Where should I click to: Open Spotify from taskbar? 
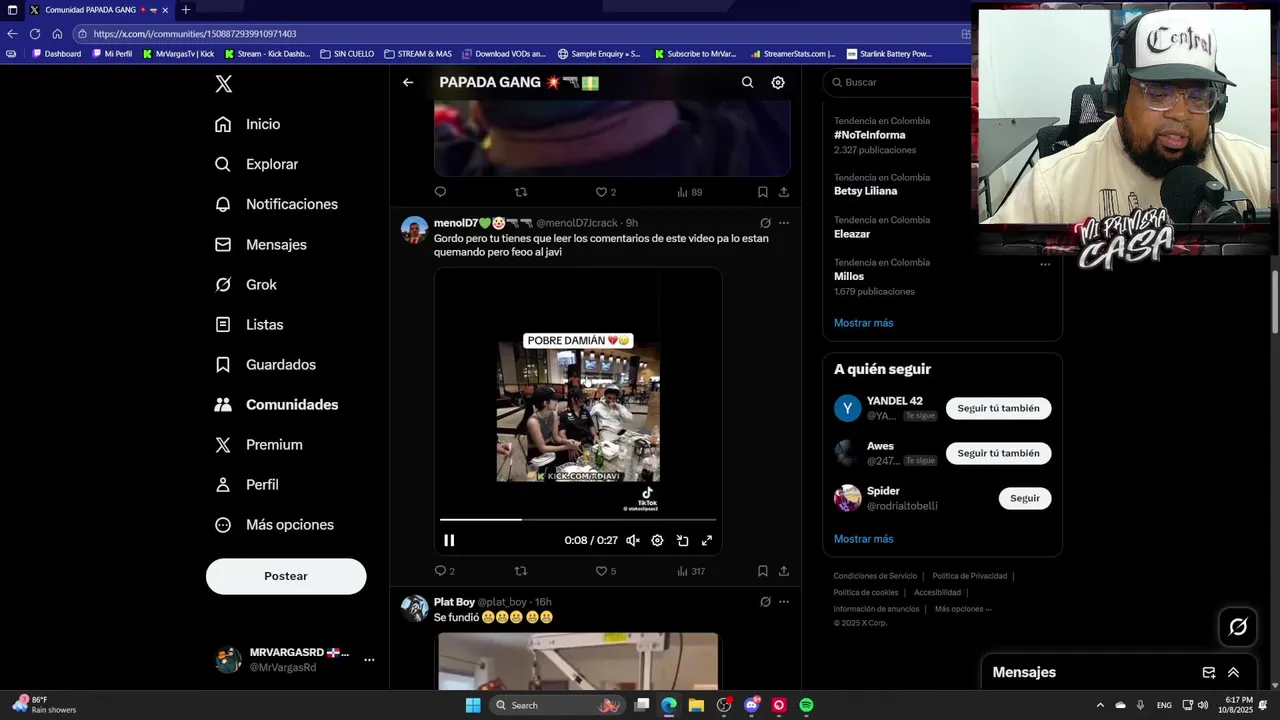[806, 705]
